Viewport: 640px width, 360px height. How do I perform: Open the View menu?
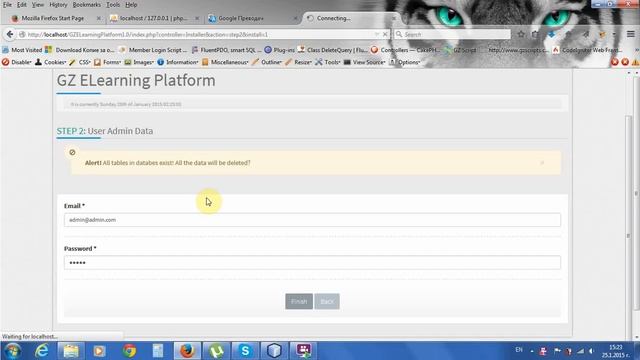38,5
